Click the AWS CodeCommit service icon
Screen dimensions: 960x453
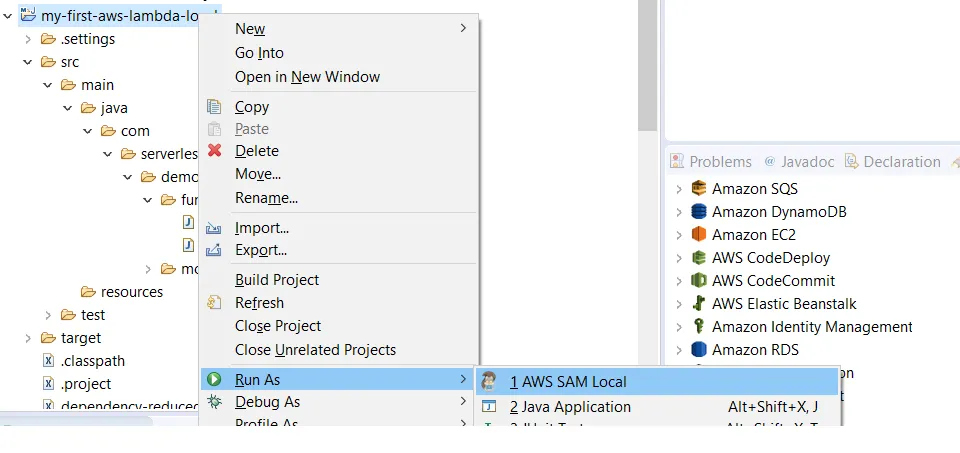click(x=699, y=280)
